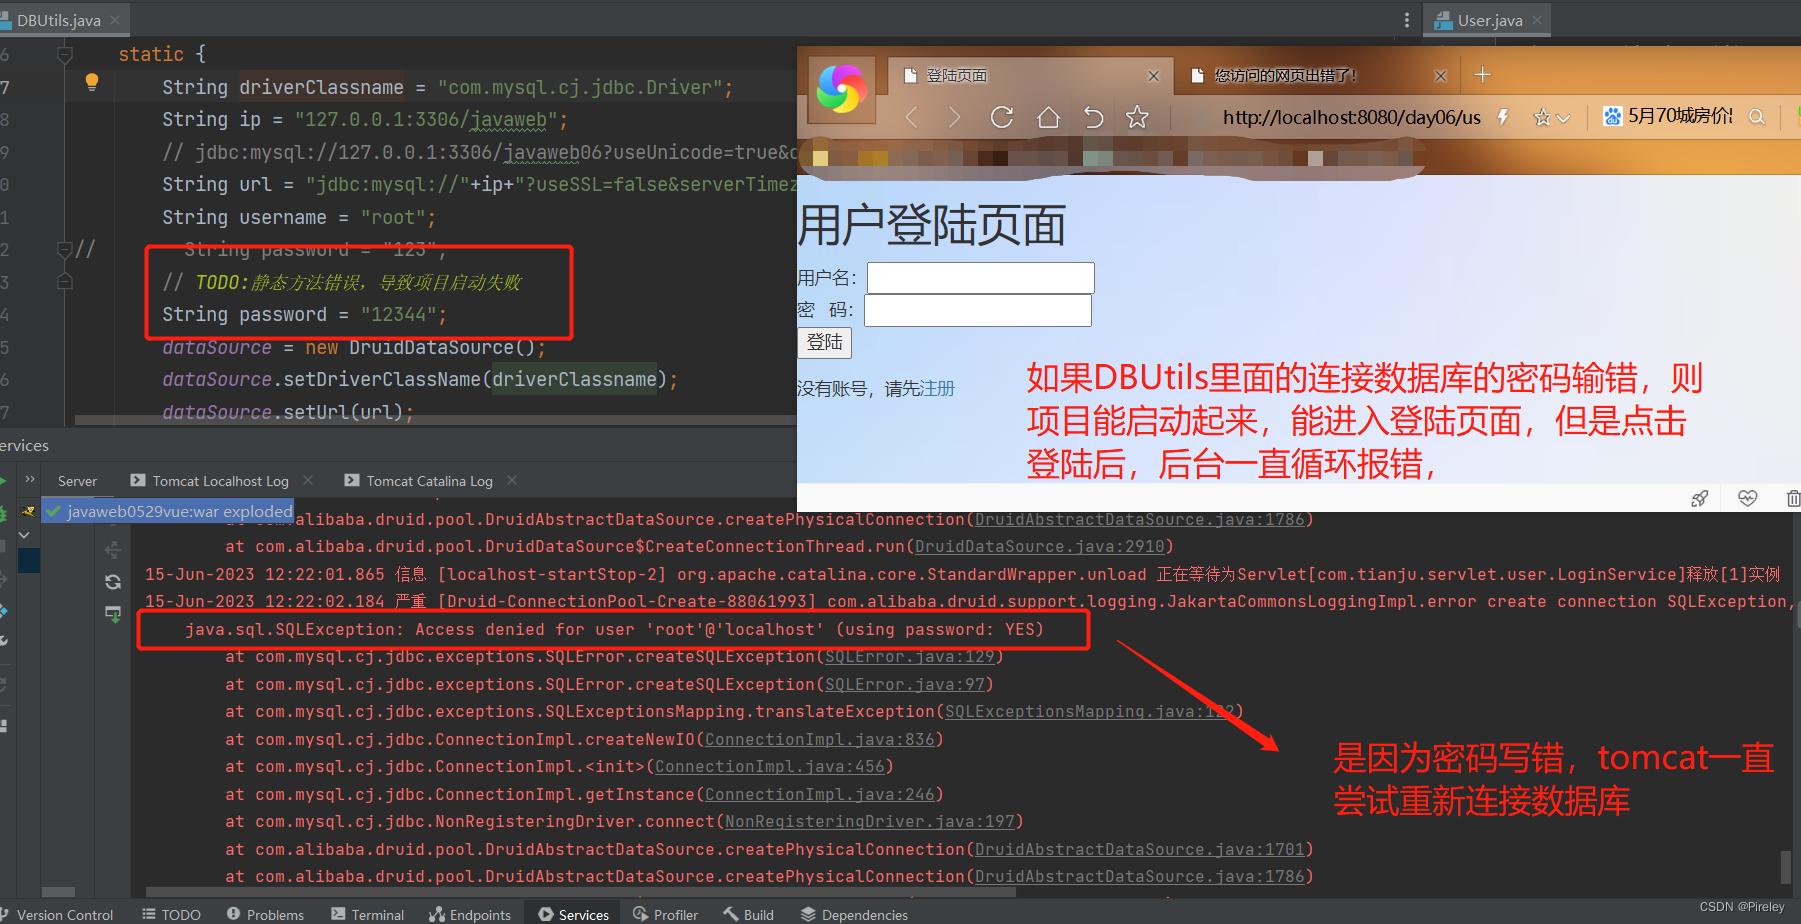1801x924 pixels.
Task: Open the dropdown arrow next to the address bar star
Action: (1563, 119)
